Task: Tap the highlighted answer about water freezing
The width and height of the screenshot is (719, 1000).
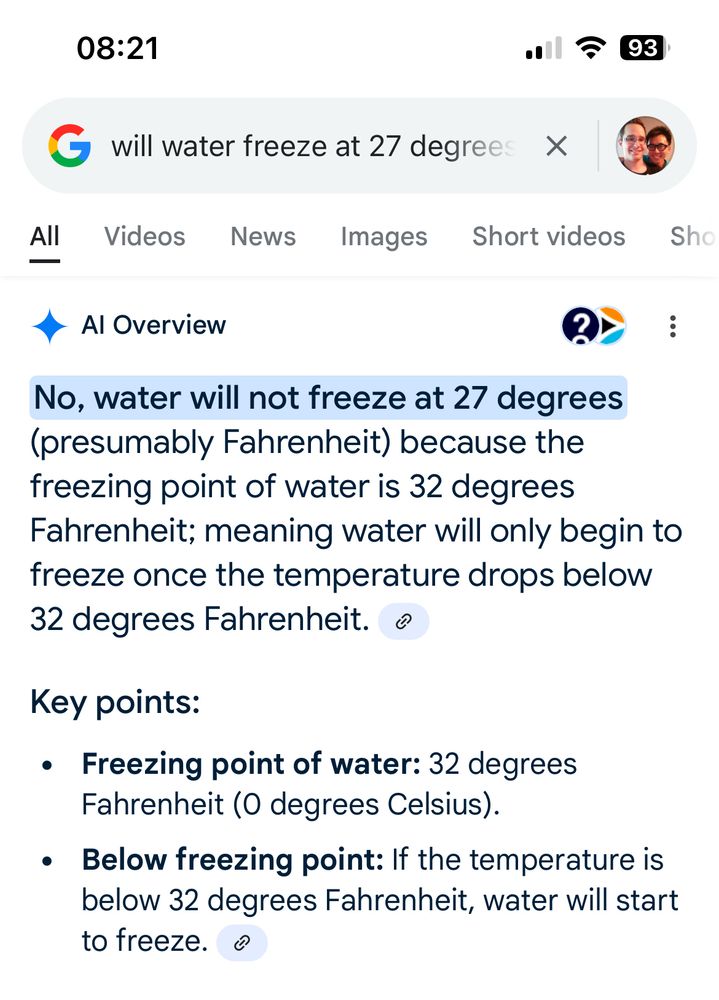Action: [328, 397]
